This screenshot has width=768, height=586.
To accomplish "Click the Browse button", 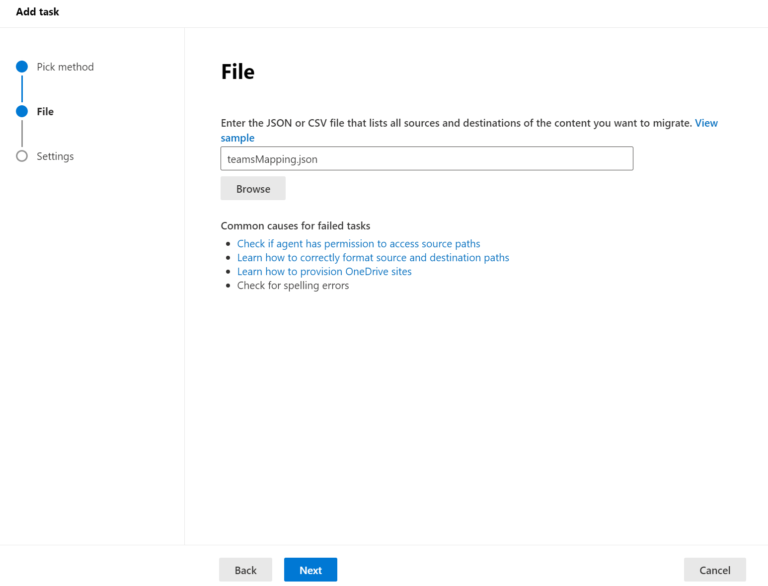I will (253, 189).
